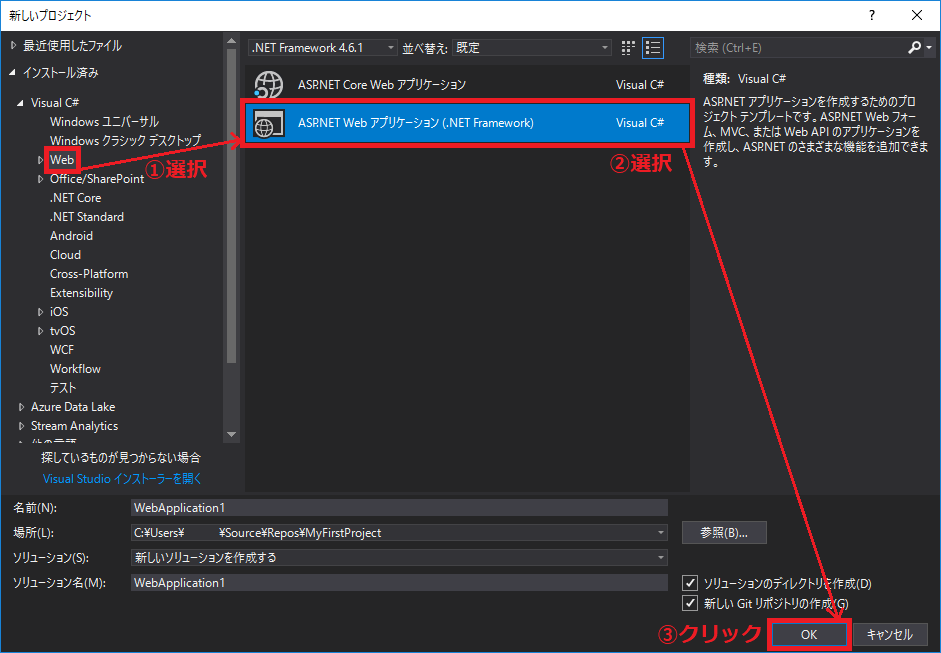
Task: Switch to medium icons list view
Action: pos(653,48)
